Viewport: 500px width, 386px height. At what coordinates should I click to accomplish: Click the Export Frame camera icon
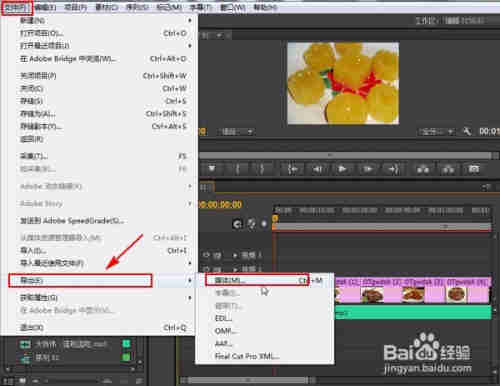tap(474, 169)
